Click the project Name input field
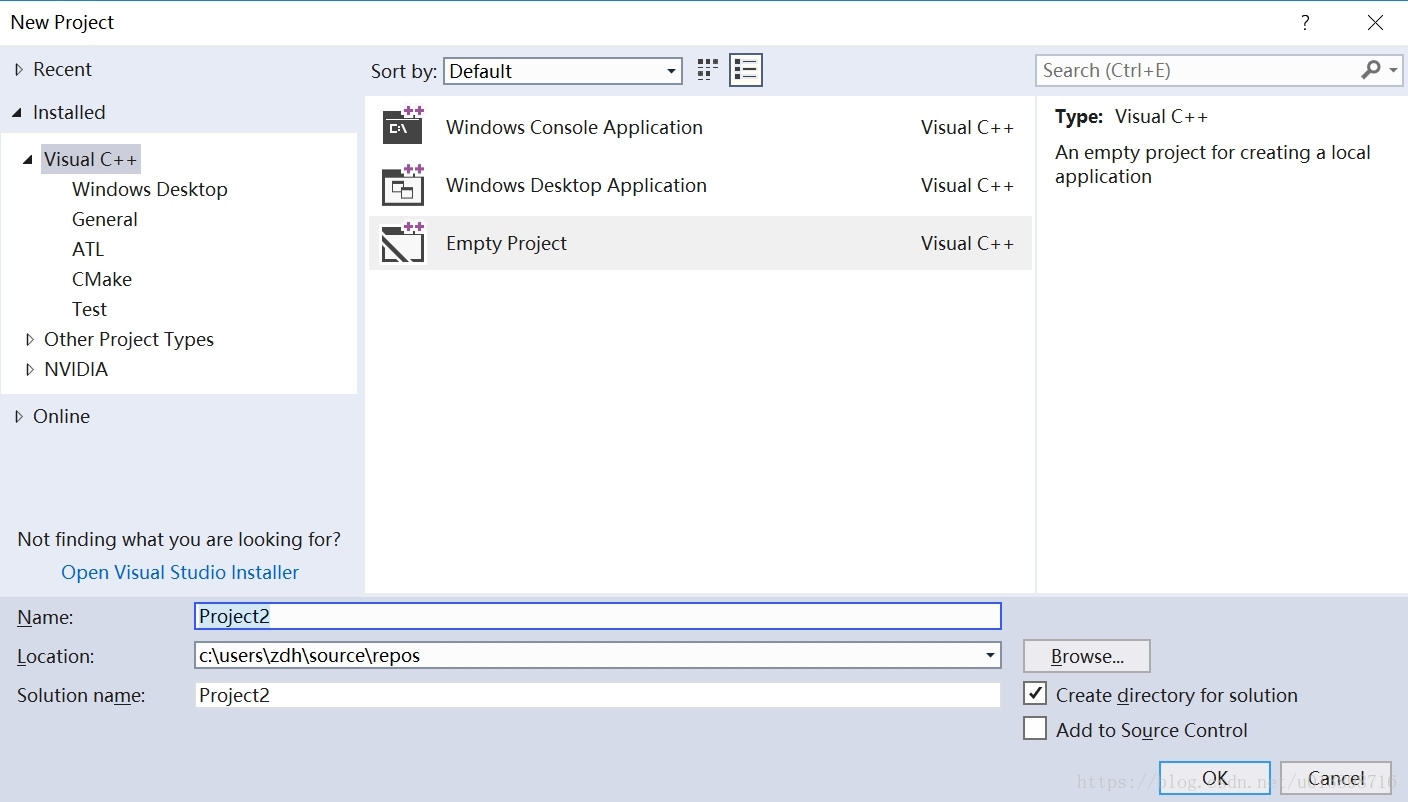This screenshot has width=1408, height=802. coord(598,616)
